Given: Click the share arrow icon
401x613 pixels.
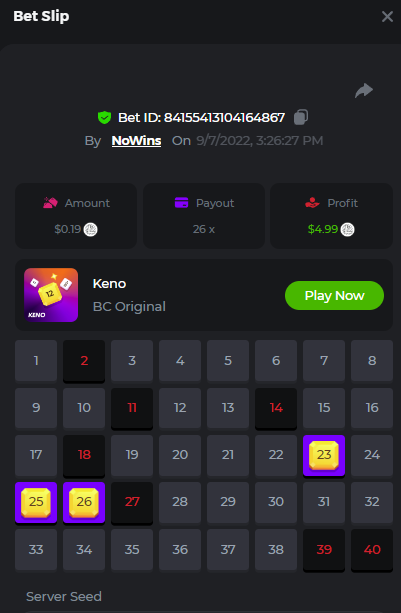Looking at the screenshot, I should (364, 90).
